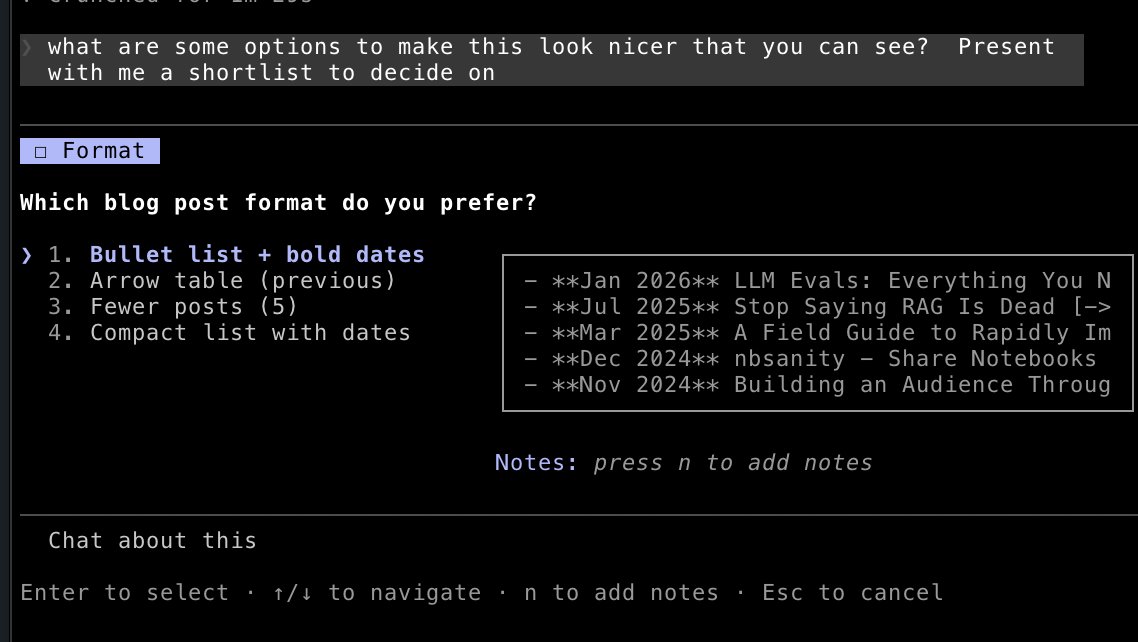Choose the "Arrow table (previous)" option
Screen dimensions: 1138x642
pos(242,281)
